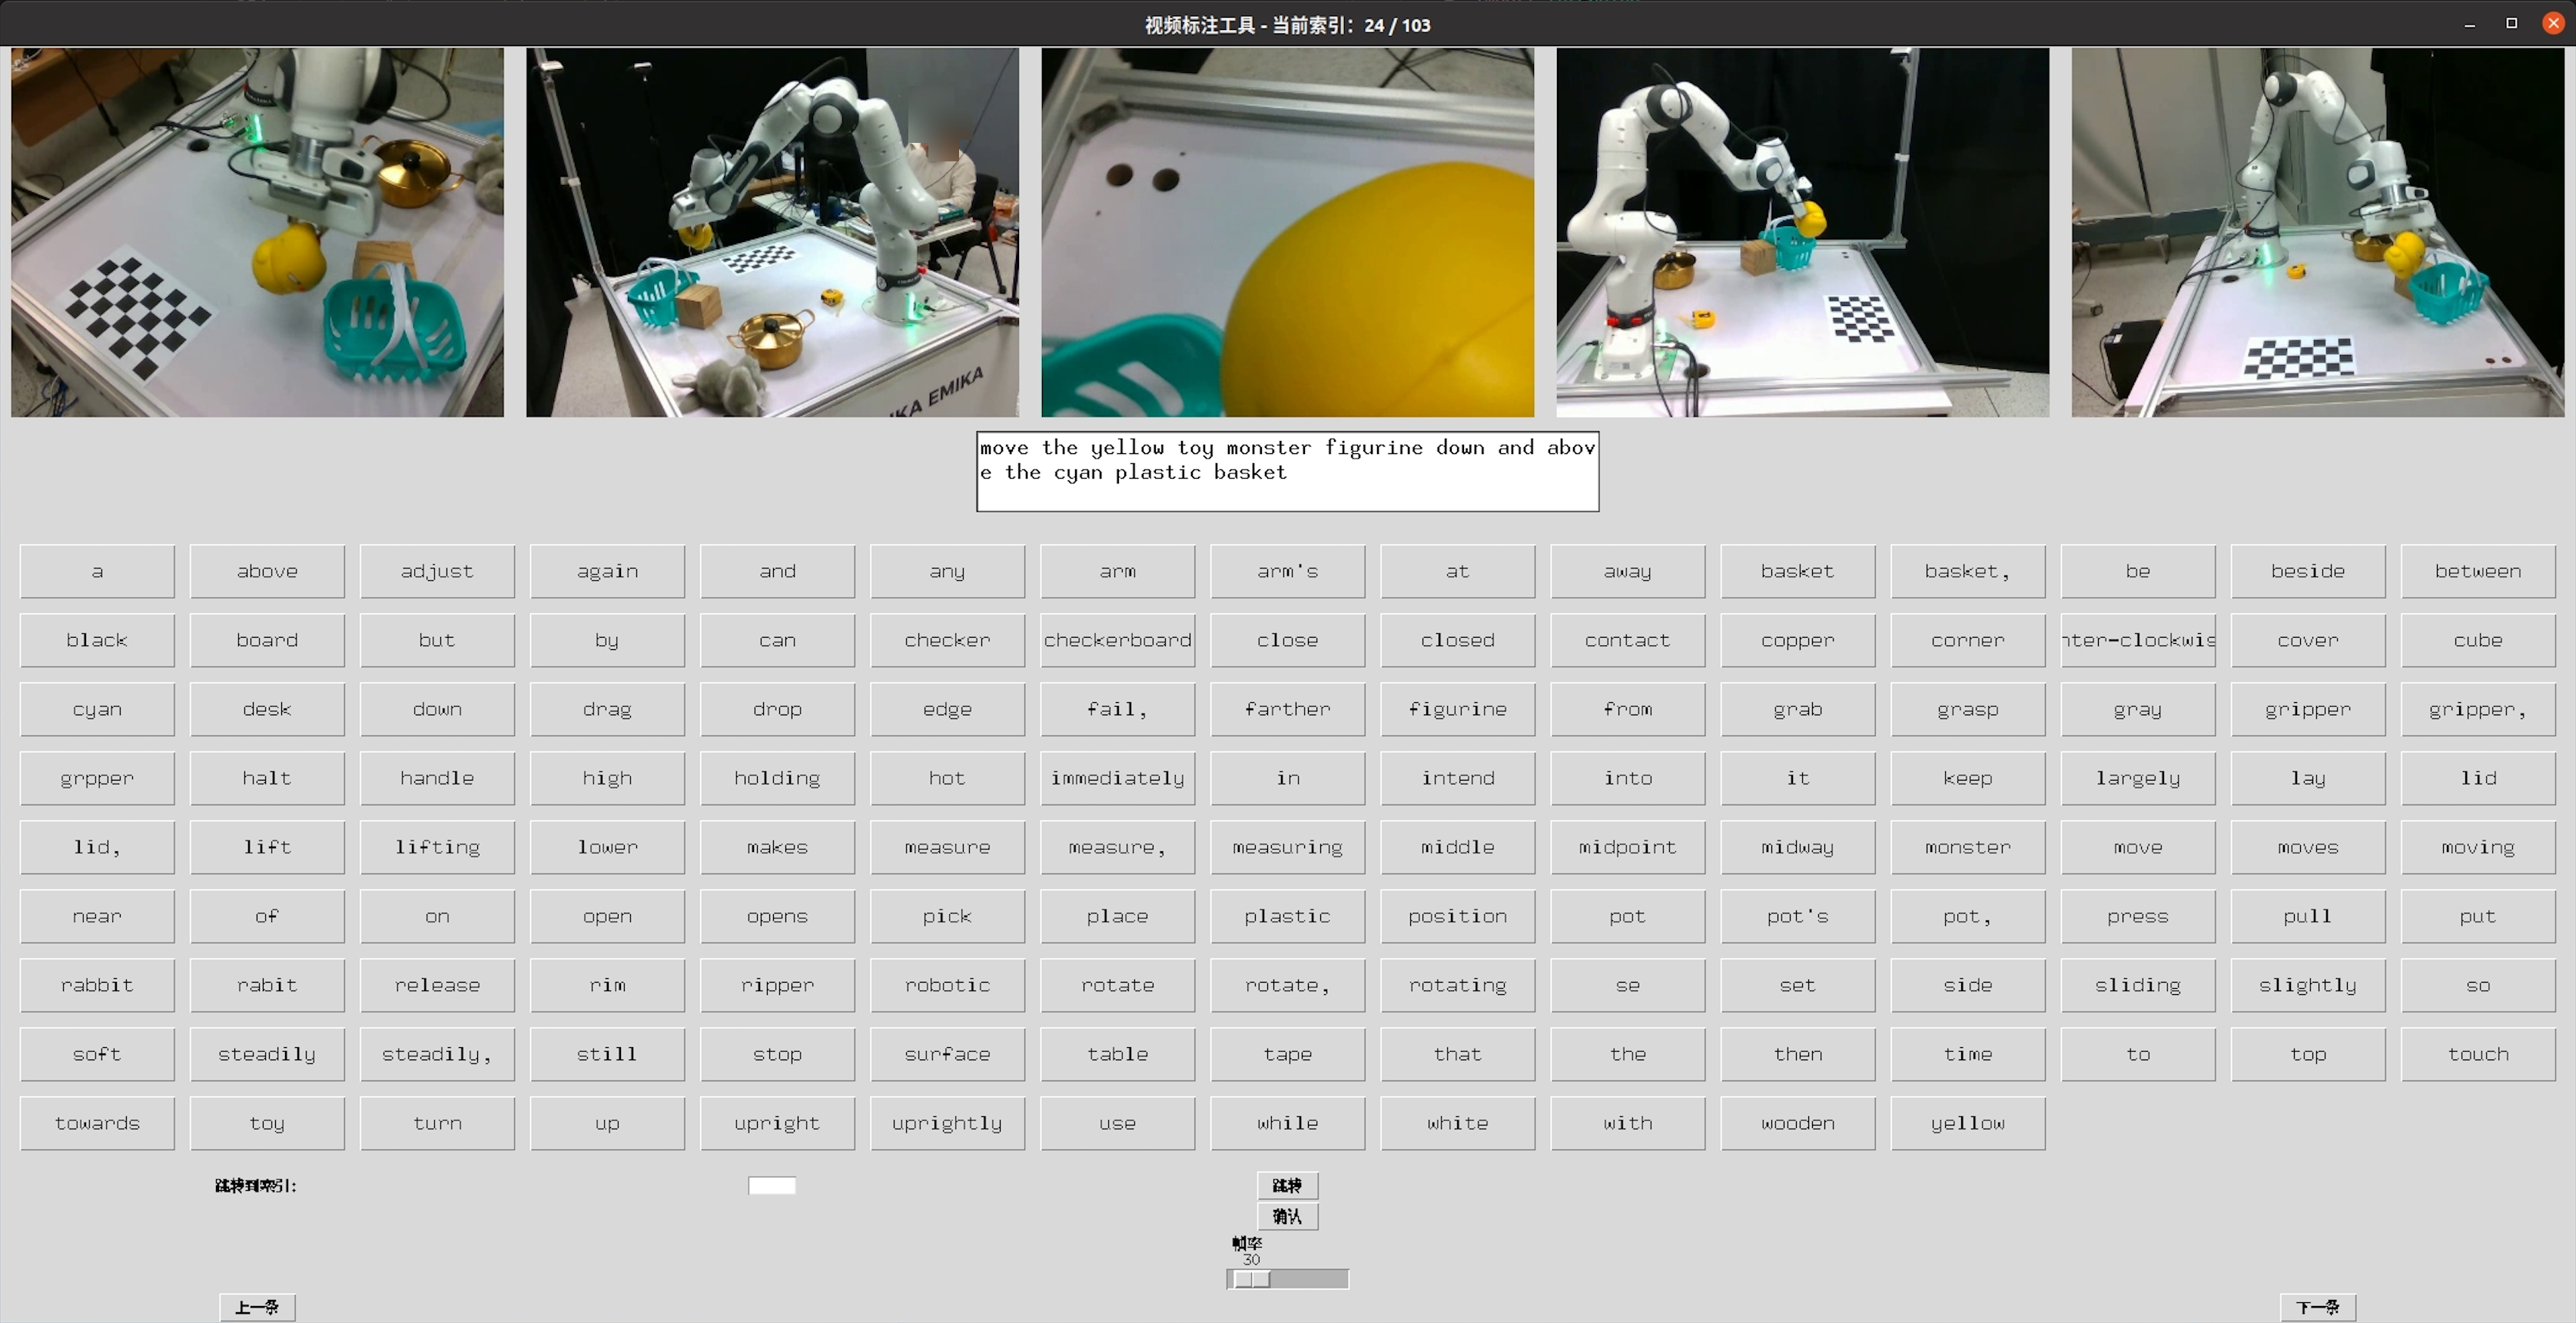2576x1323 pixels.
Task: Click the "figurine" word button
Action: point(1457,709)
